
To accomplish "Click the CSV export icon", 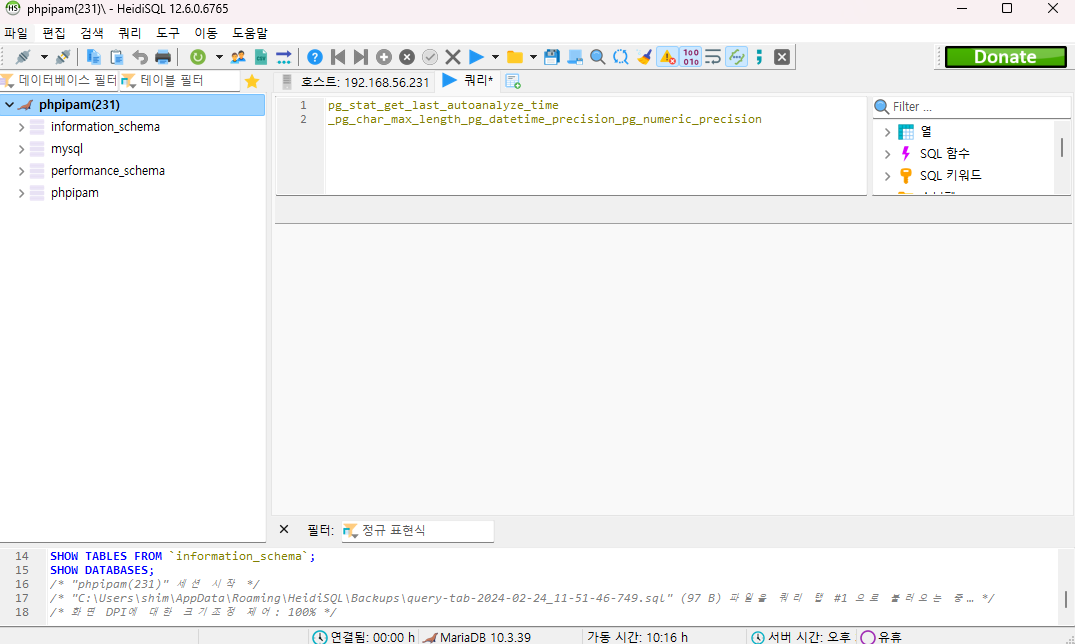I will click(x=261, y=57).
